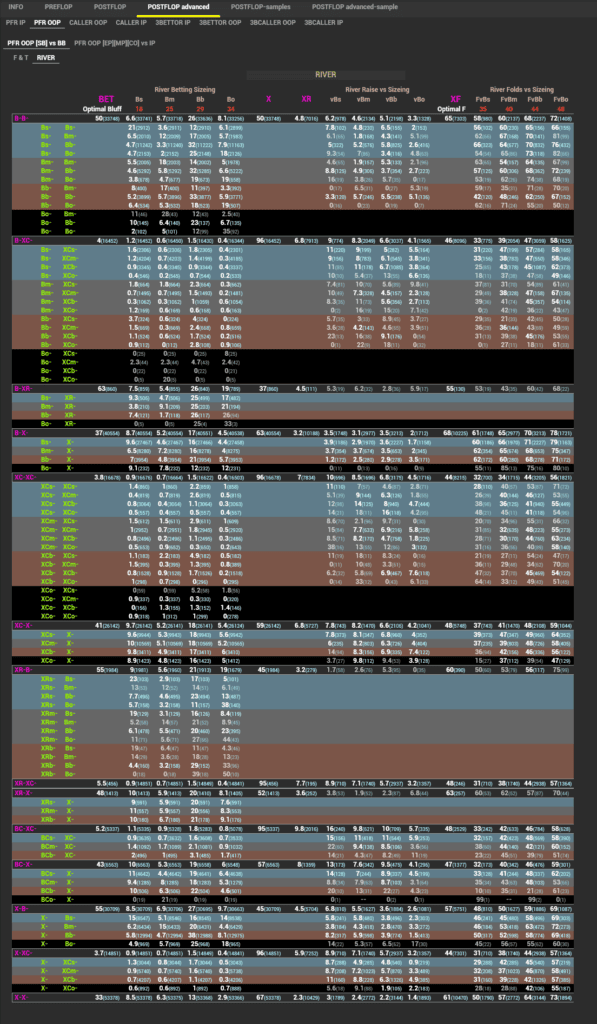Select the X-X- line row at bottom
The width and height of the screenshot is (597, 1024).
tap(21, 997)
